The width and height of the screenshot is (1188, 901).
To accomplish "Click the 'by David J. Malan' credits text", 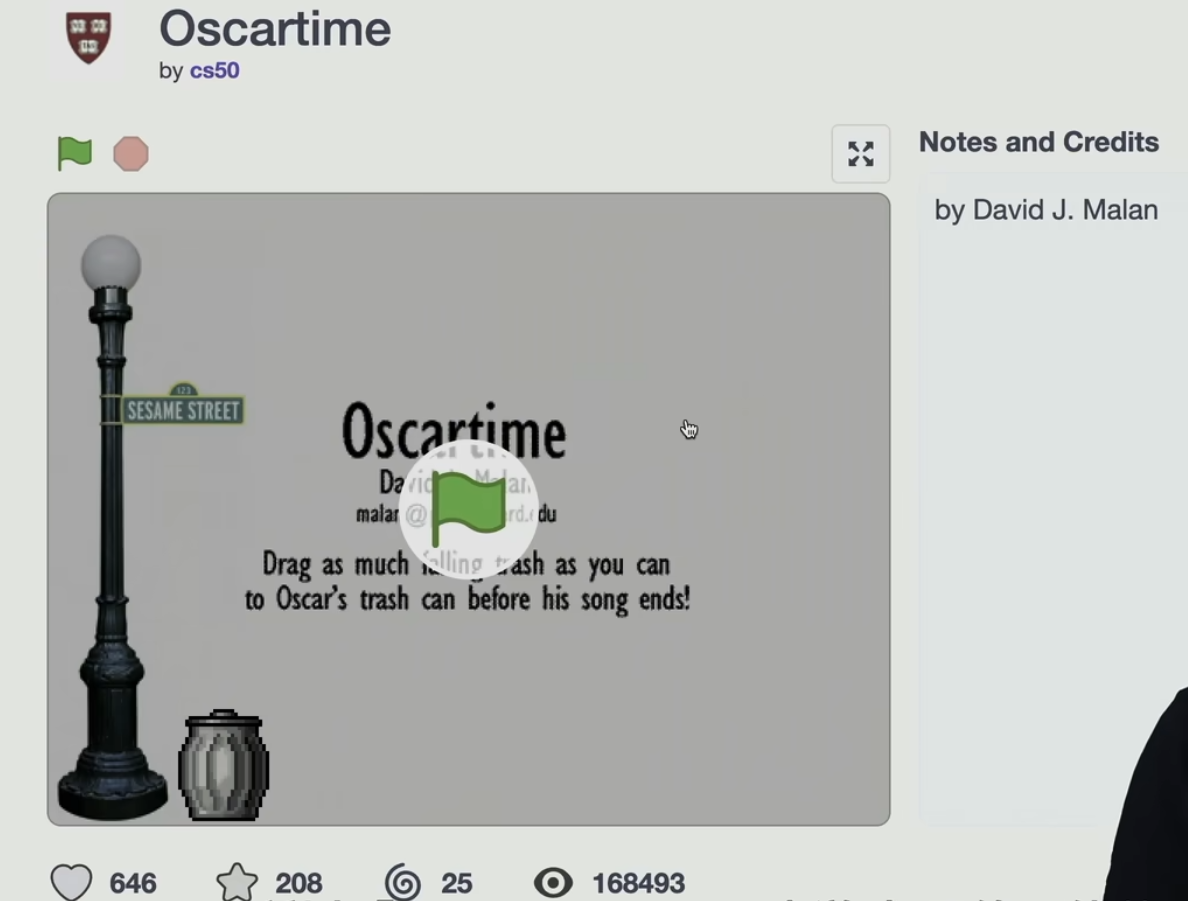I will (x=1046, y=210).
